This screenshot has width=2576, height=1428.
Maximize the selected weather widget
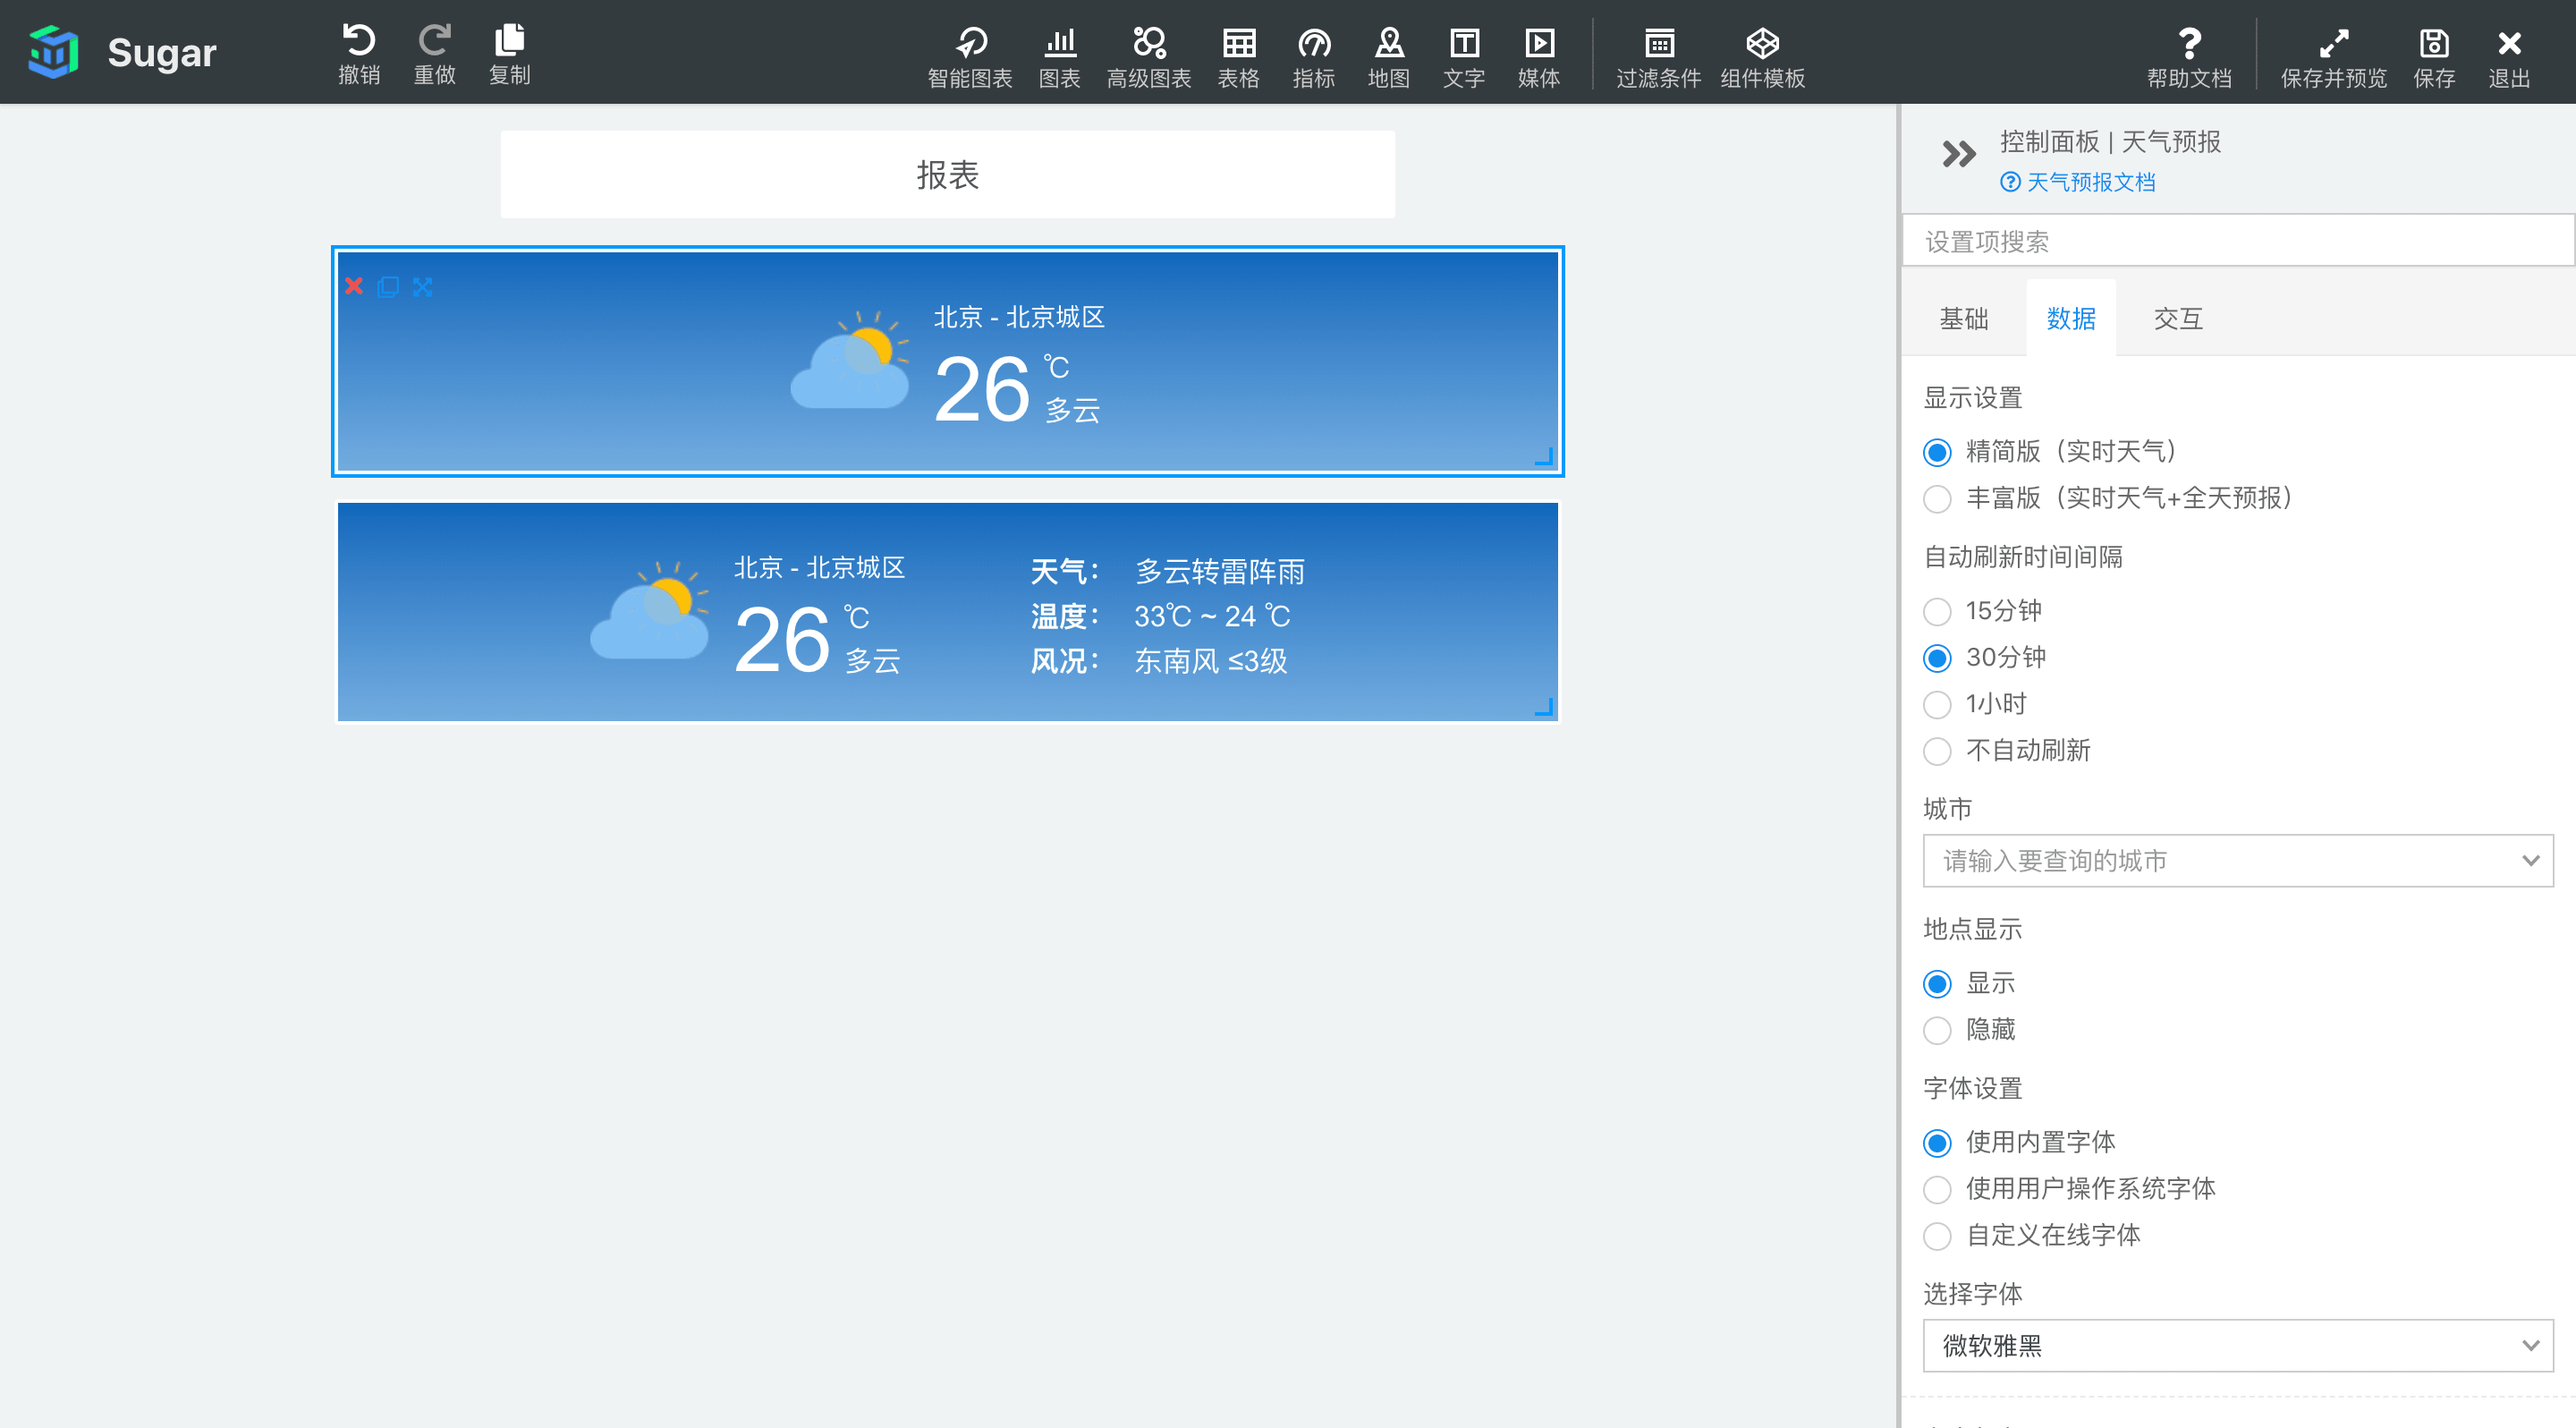click(x=423, y=287)
